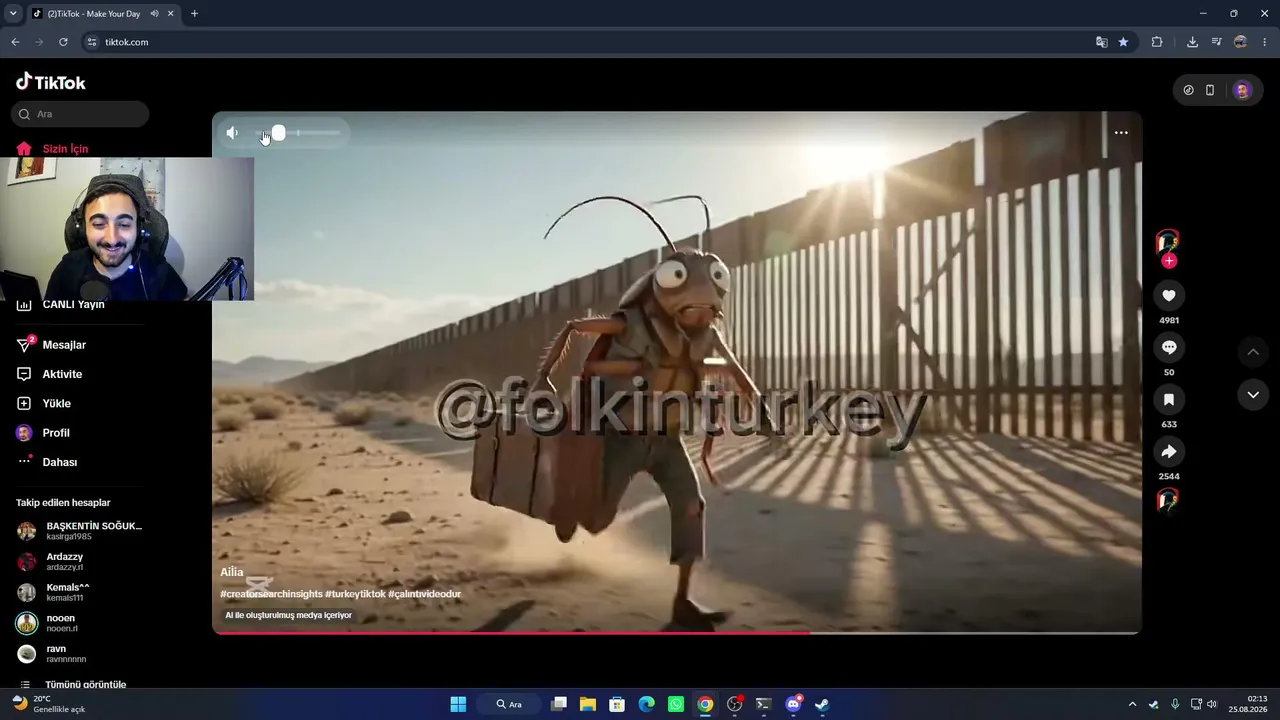Image resolution: width=1280 pixels, height=720 pixels.
Task: Open the comments with the speech bubble icon
Action: tap(1168, 347)
